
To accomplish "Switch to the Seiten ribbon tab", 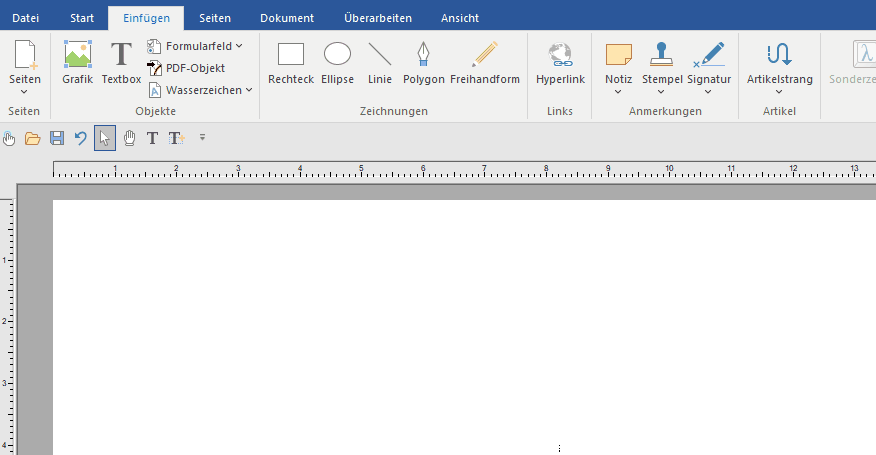I will [x=215, y=18].
